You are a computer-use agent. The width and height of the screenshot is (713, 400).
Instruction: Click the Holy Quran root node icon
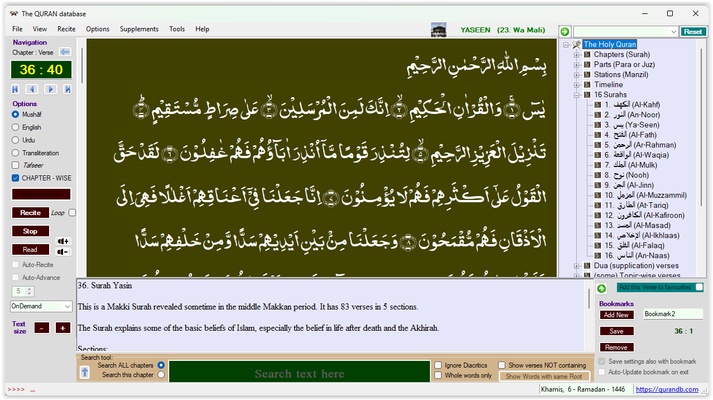[x=577, y=44]
